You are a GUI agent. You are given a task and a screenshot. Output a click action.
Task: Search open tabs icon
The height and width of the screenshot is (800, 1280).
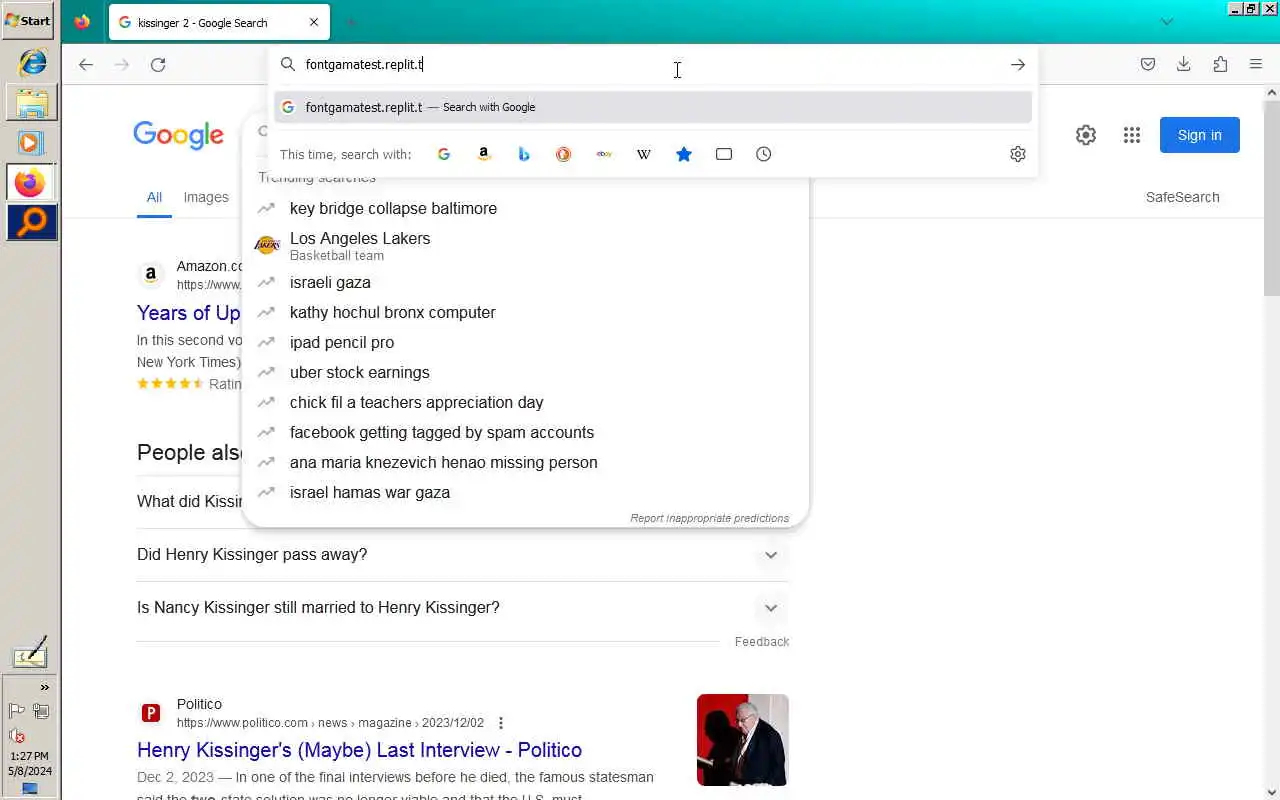coord(724,154)
